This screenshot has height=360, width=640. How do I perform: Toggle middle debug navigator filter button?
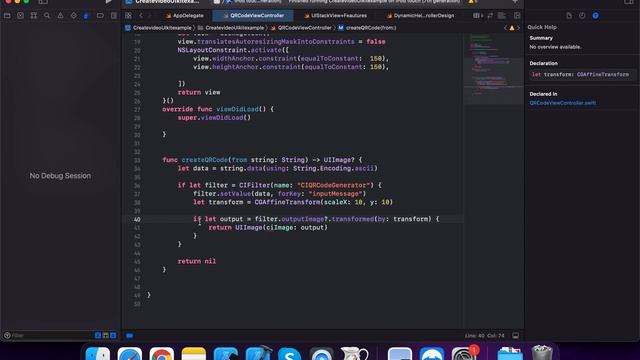pyautogui.click(x=106, y=336)
